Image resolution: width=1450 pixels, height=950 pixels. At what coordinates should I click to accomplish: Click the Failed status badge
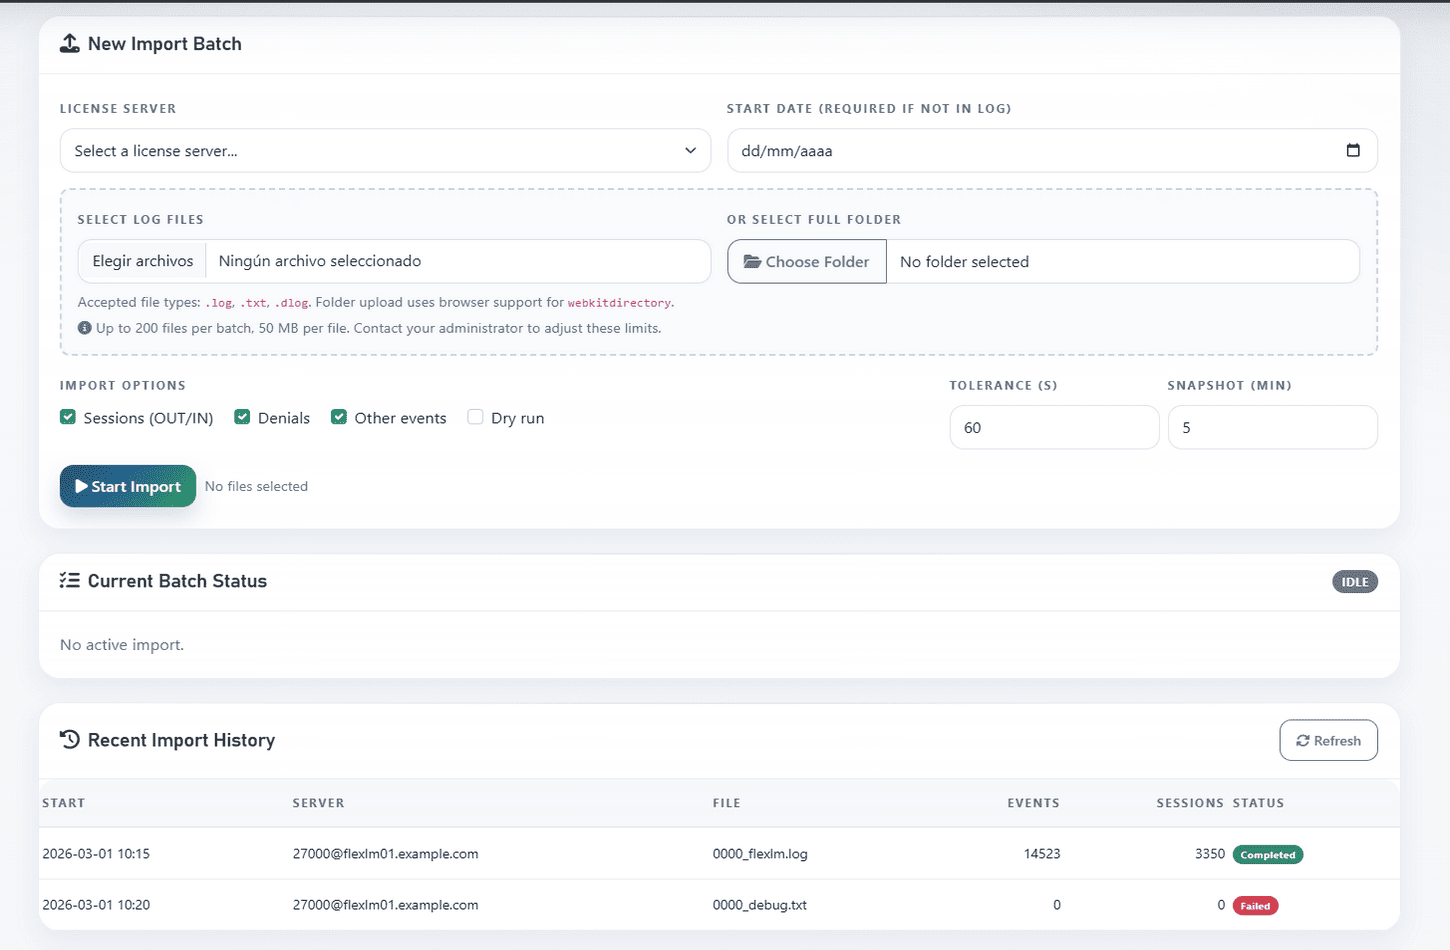click(x=1255, y=906)
